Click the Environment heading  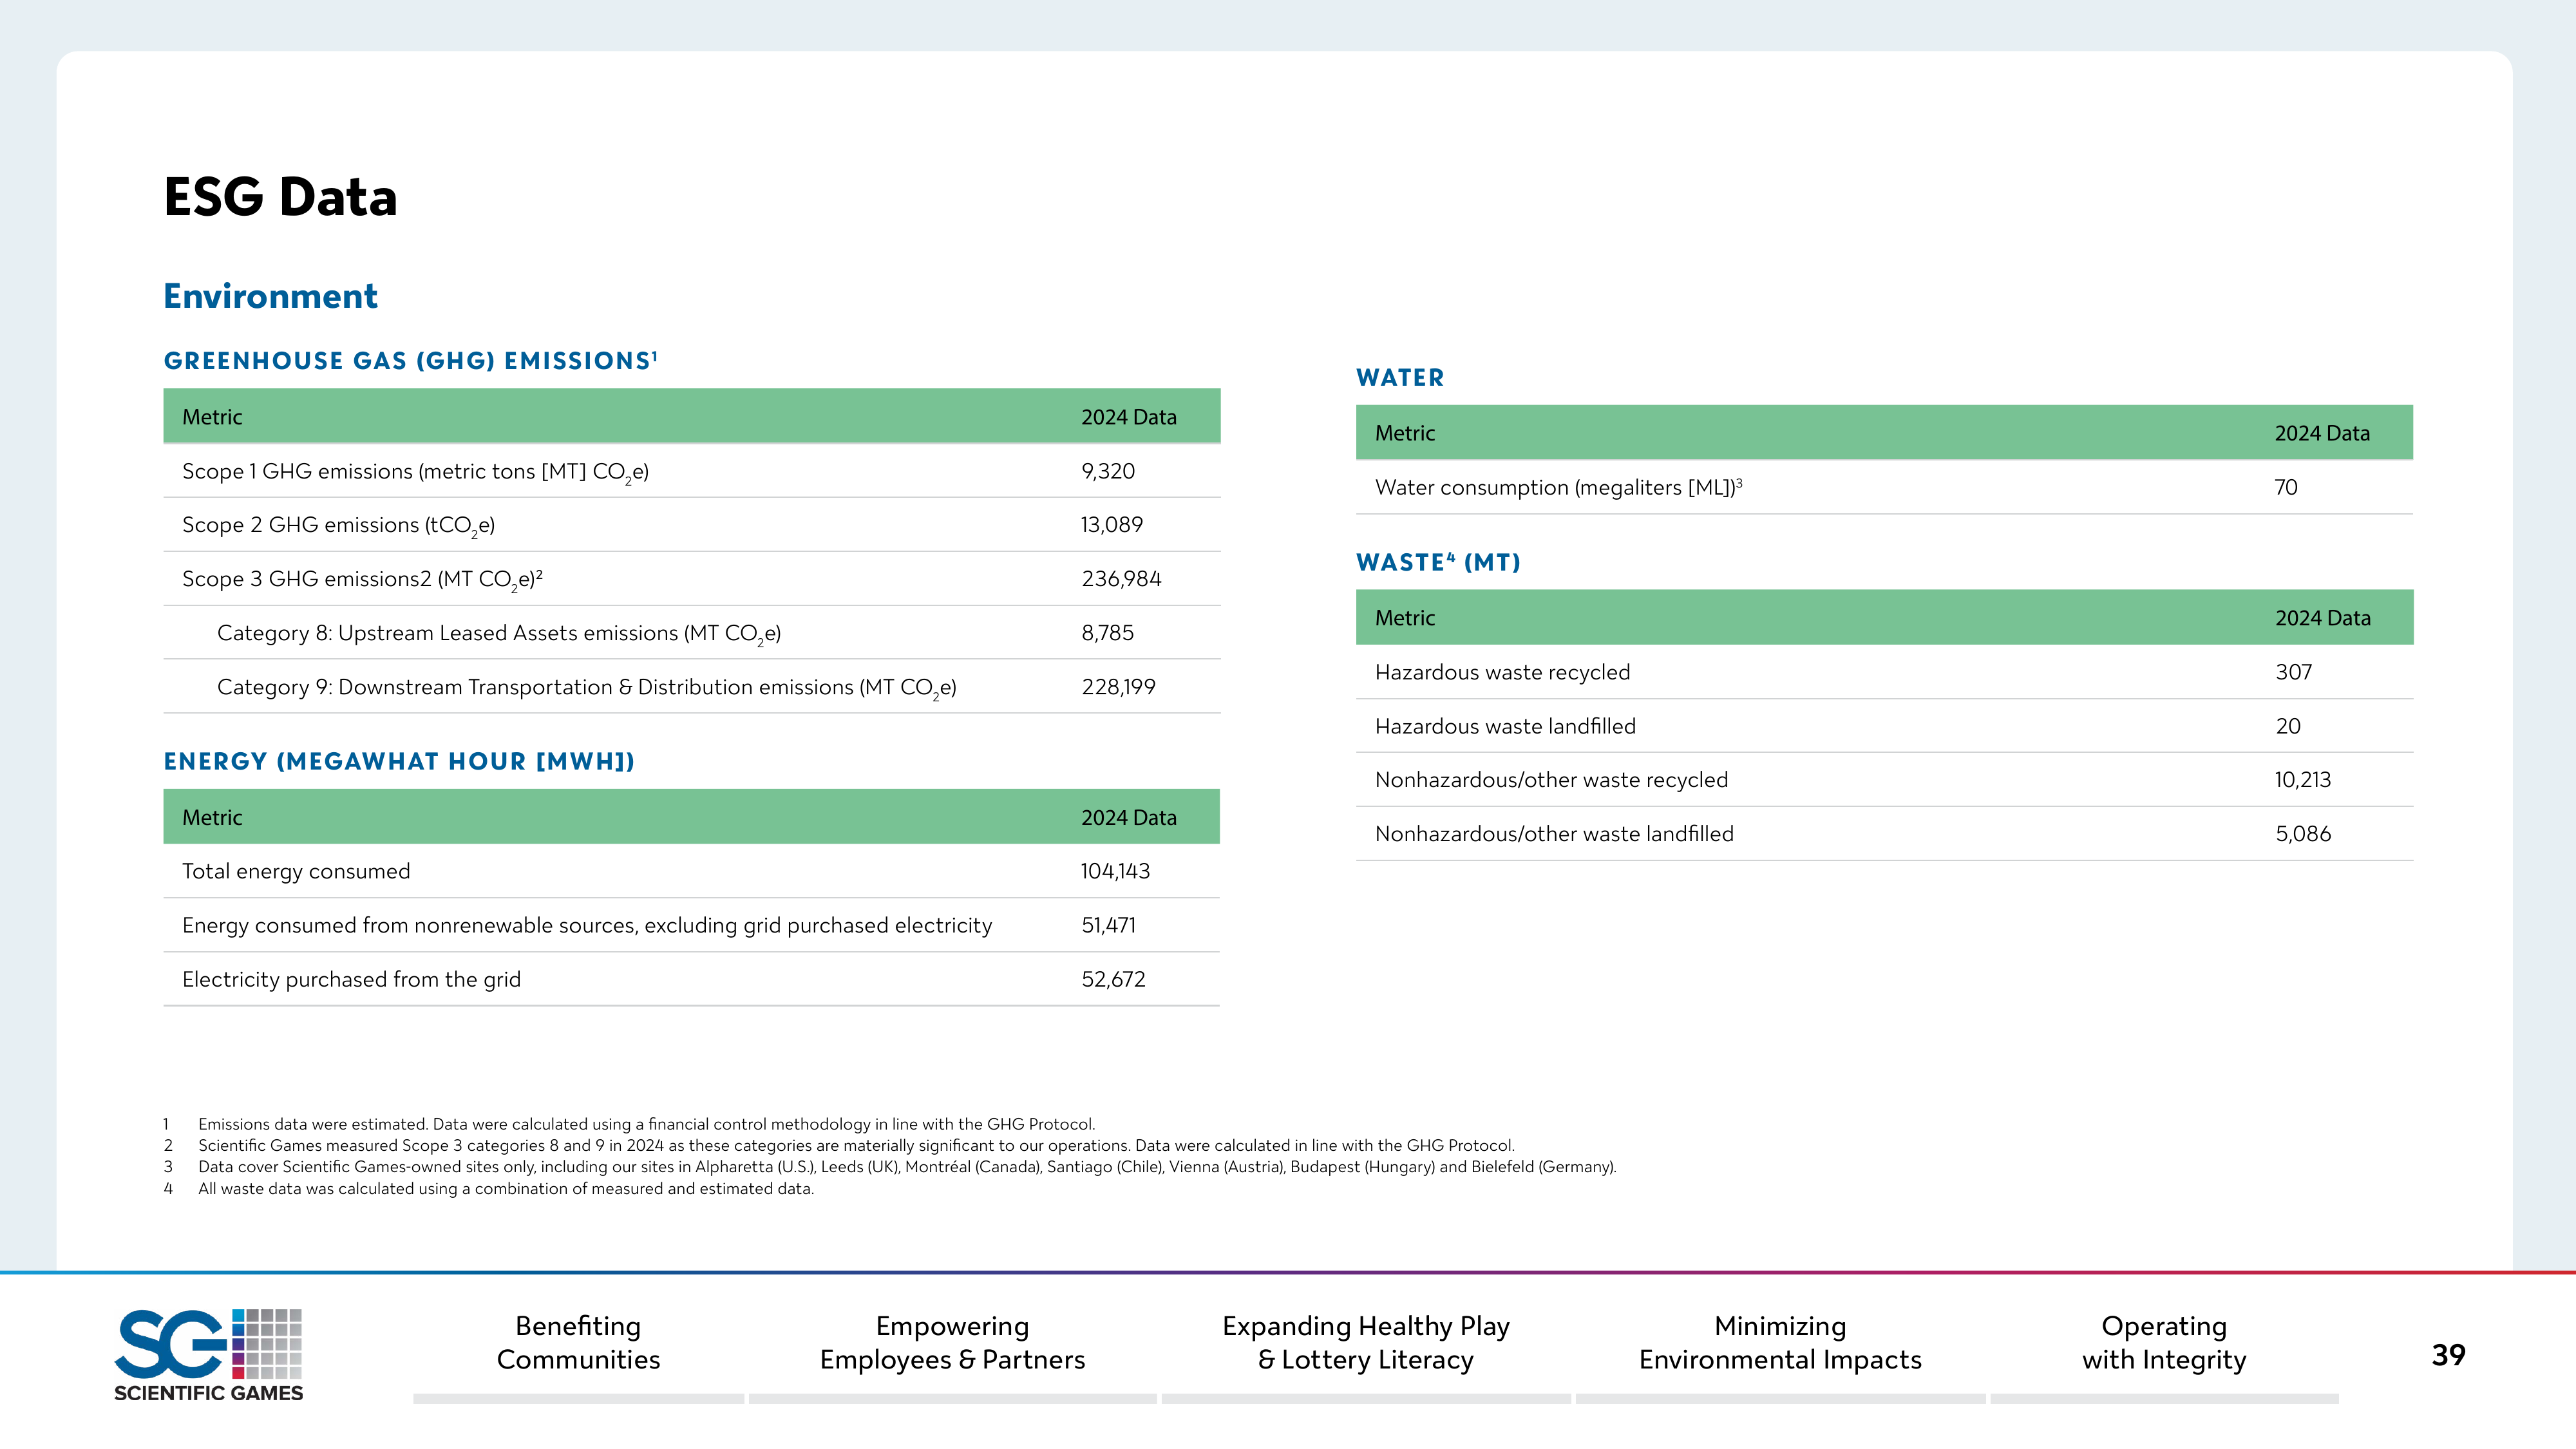coord(270,296)
